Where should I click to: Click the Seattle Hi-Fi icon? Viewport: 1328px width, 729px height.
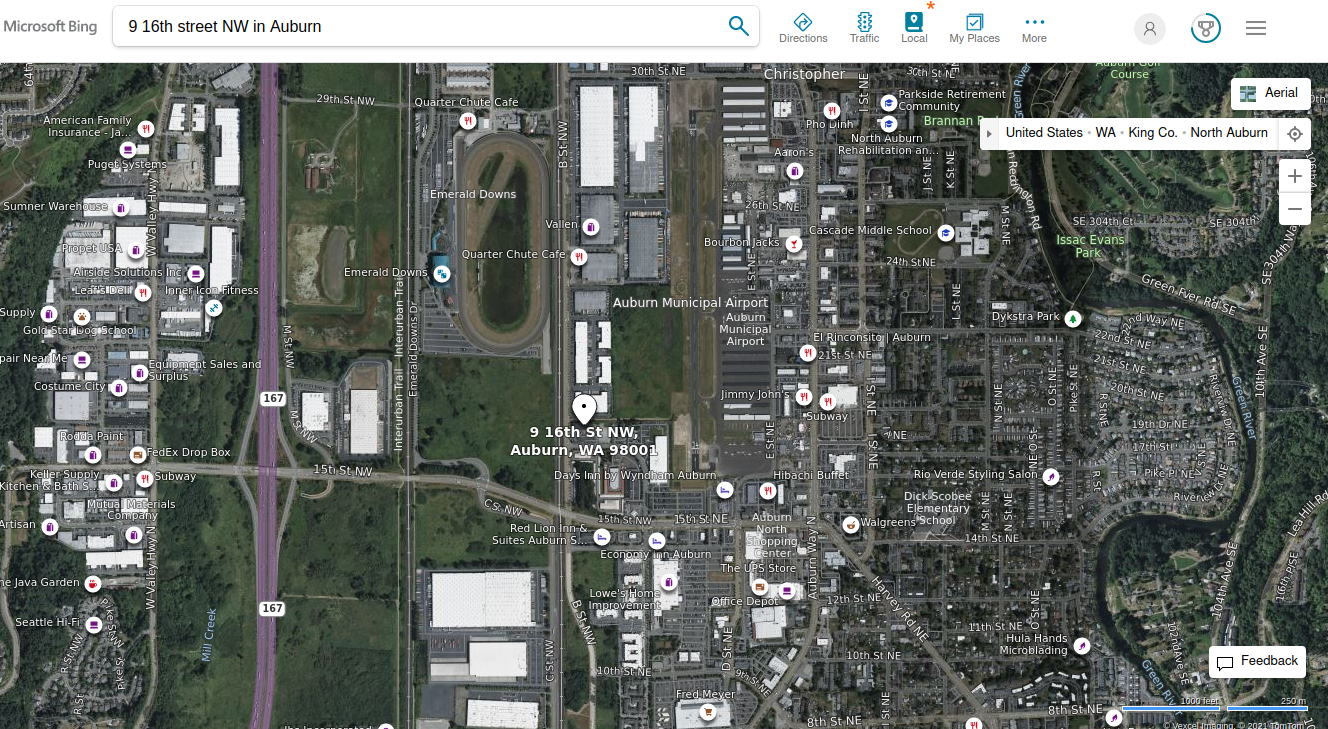coord(93,625)
